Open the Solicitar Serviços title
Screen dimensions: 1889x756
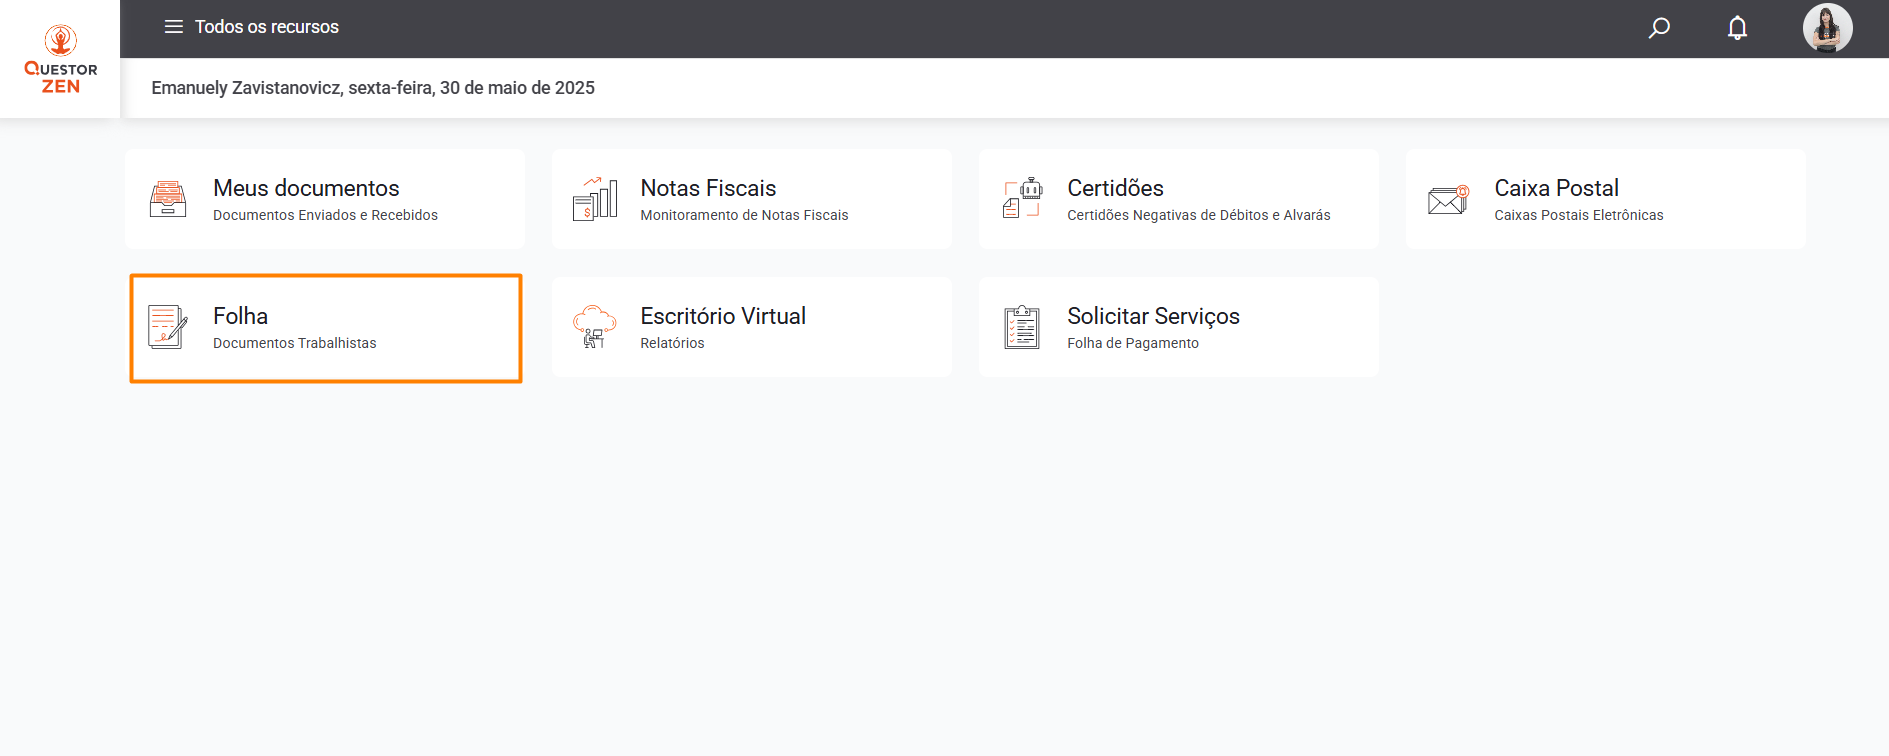pos(1153,316)
